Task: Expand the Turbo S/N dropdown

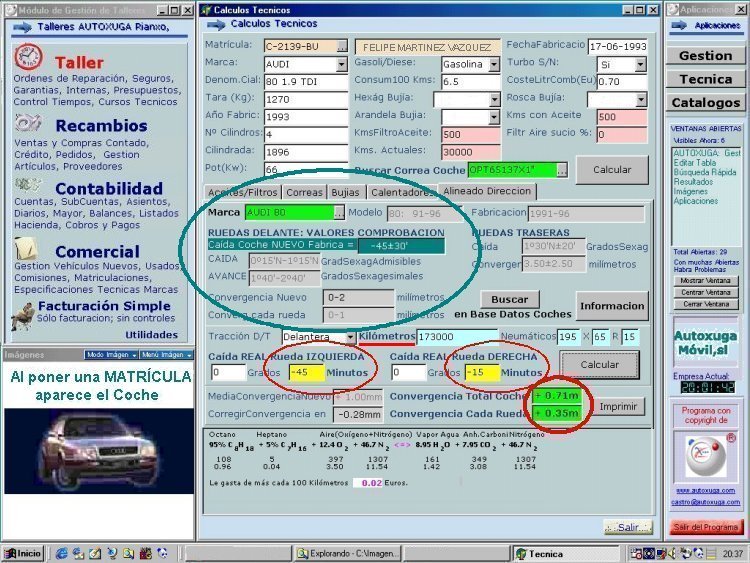Action: (x=641, y=64)
